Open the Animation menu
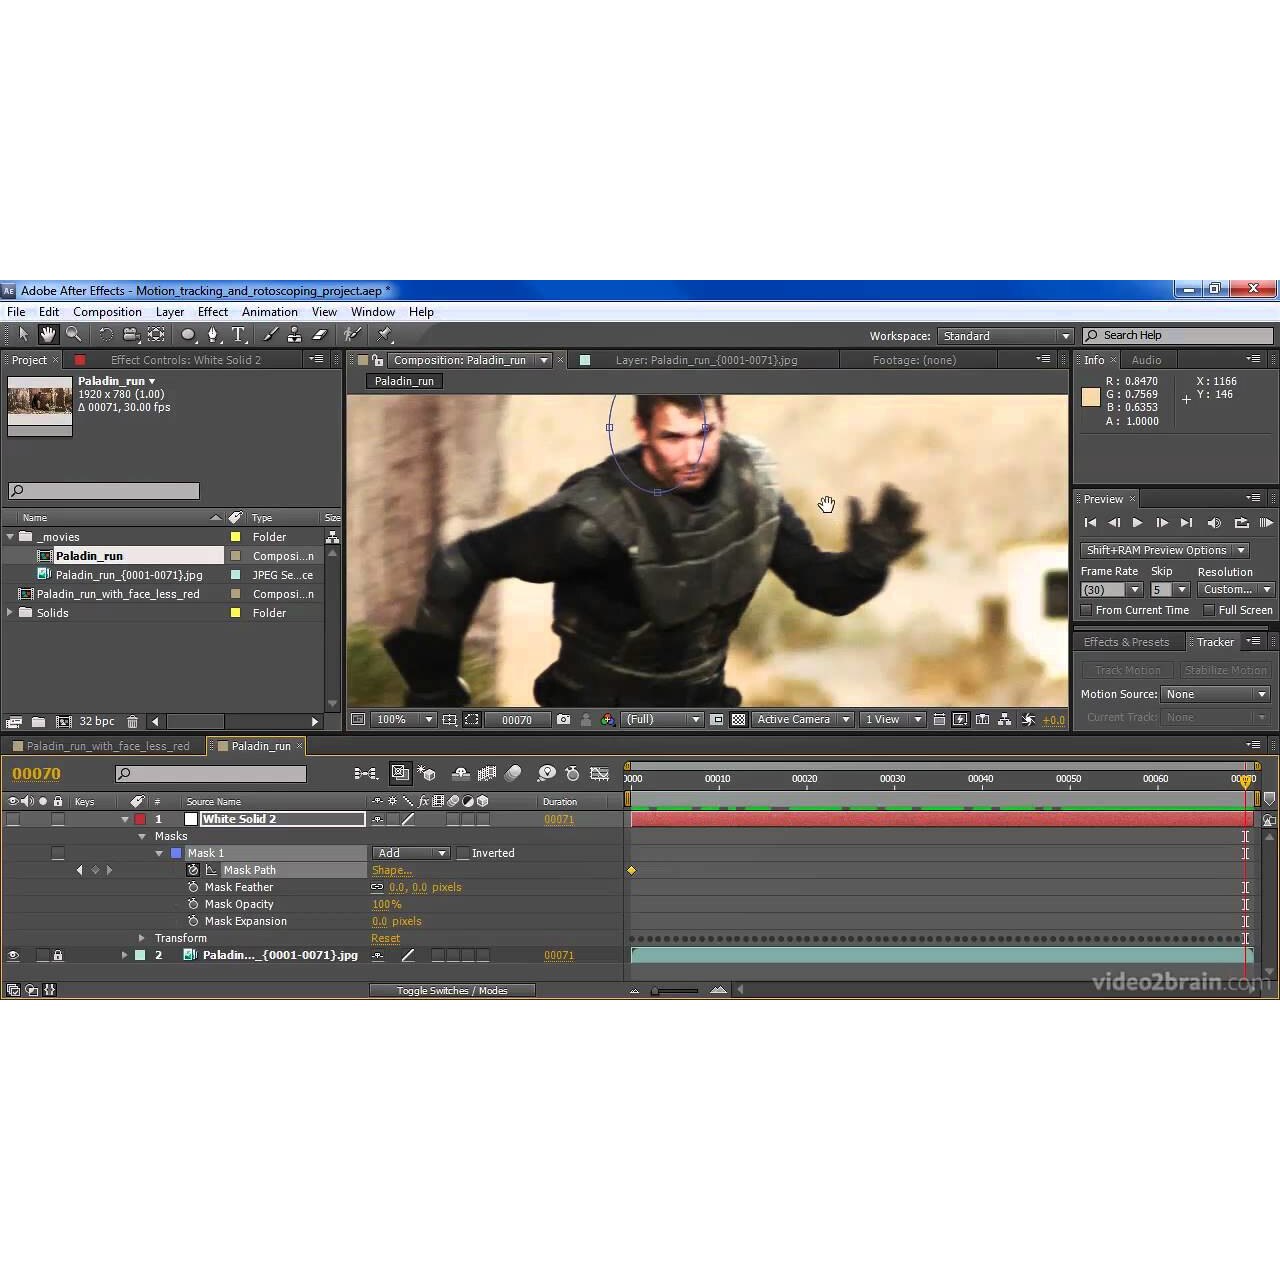The width and height of the screenshot is (1280, 1280). (269, 311)
